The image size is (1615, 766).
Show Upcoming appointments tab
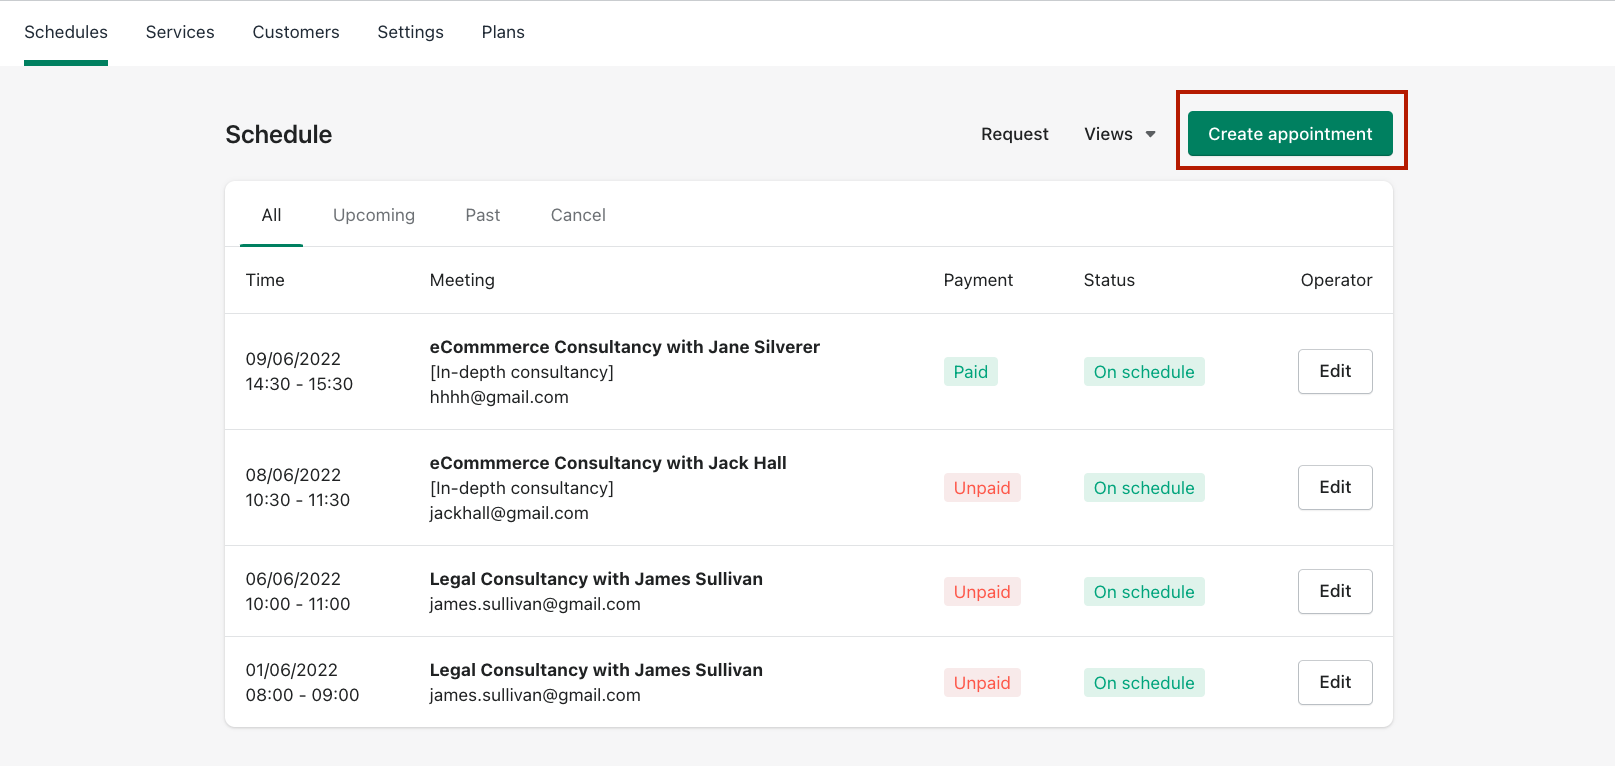tap(374, 215)
